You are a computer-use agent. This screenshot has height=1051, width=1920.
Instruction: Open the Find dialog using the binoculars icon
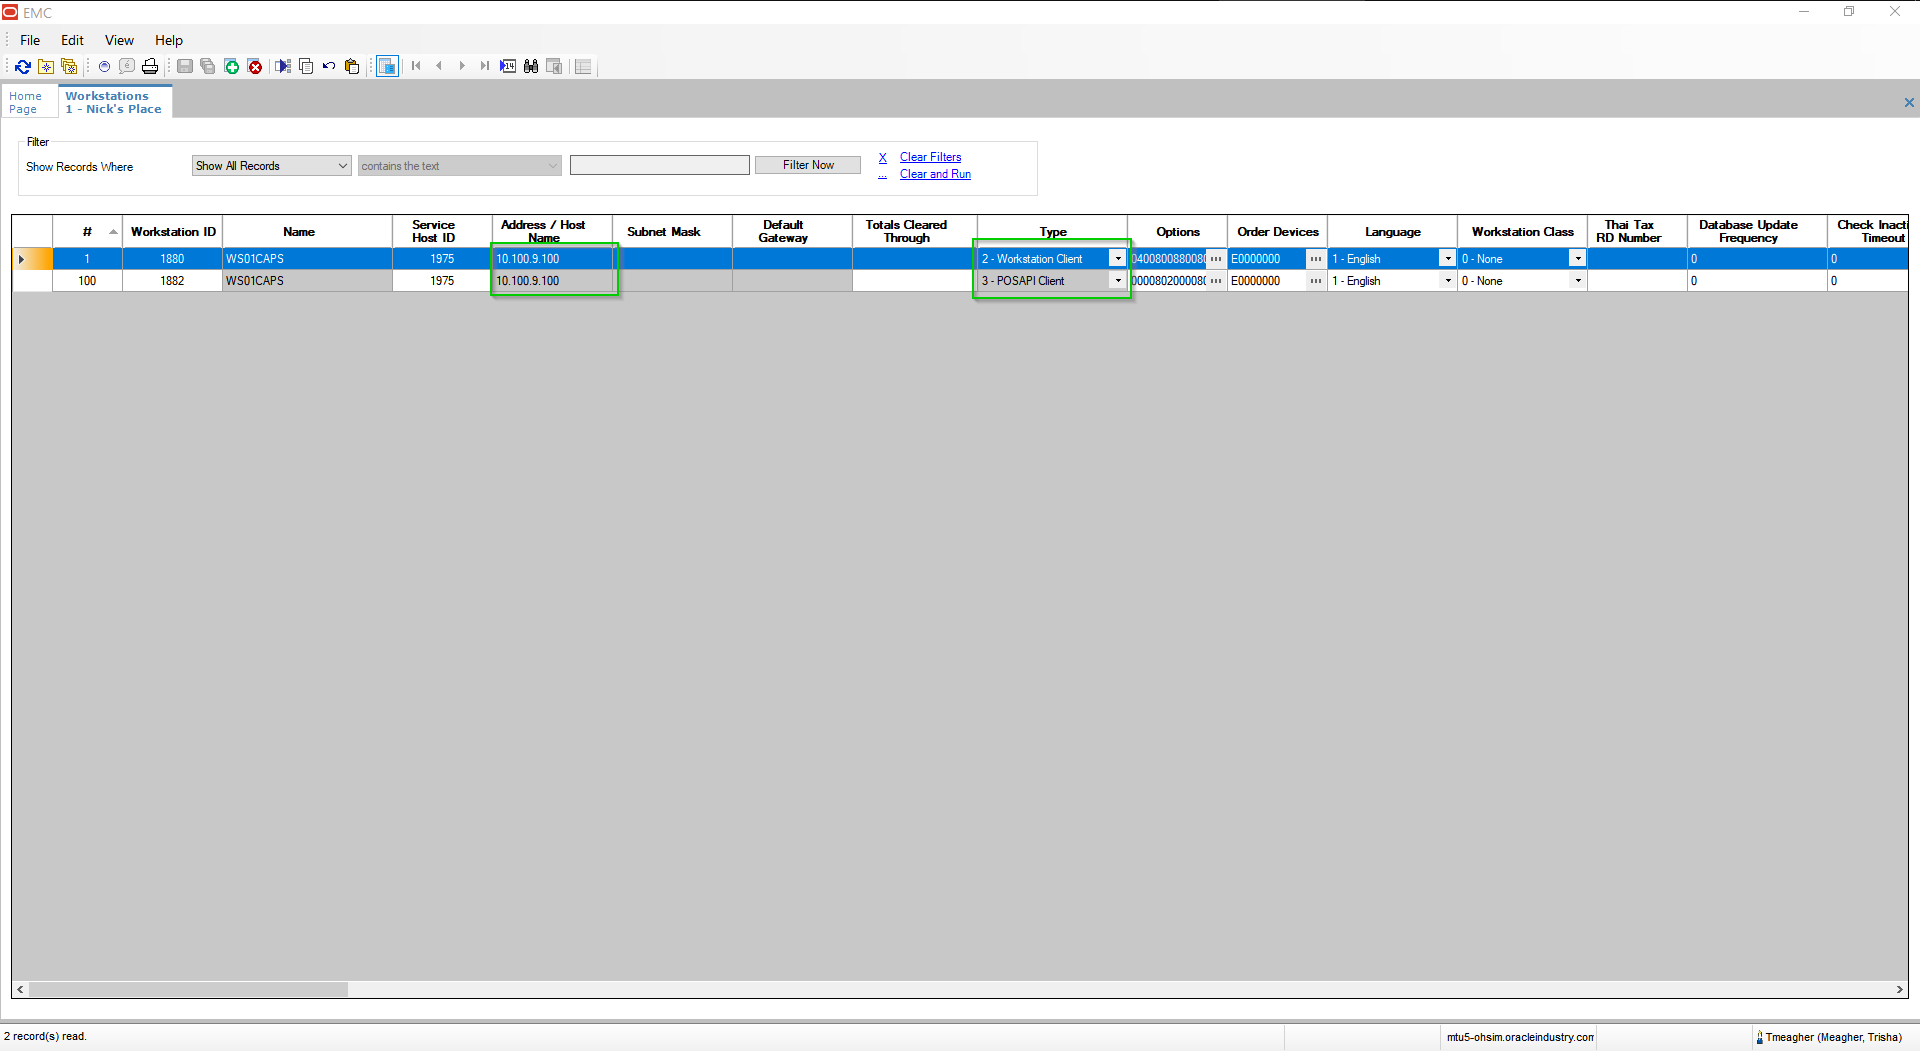pyautogui.click(x=531, y=66)
